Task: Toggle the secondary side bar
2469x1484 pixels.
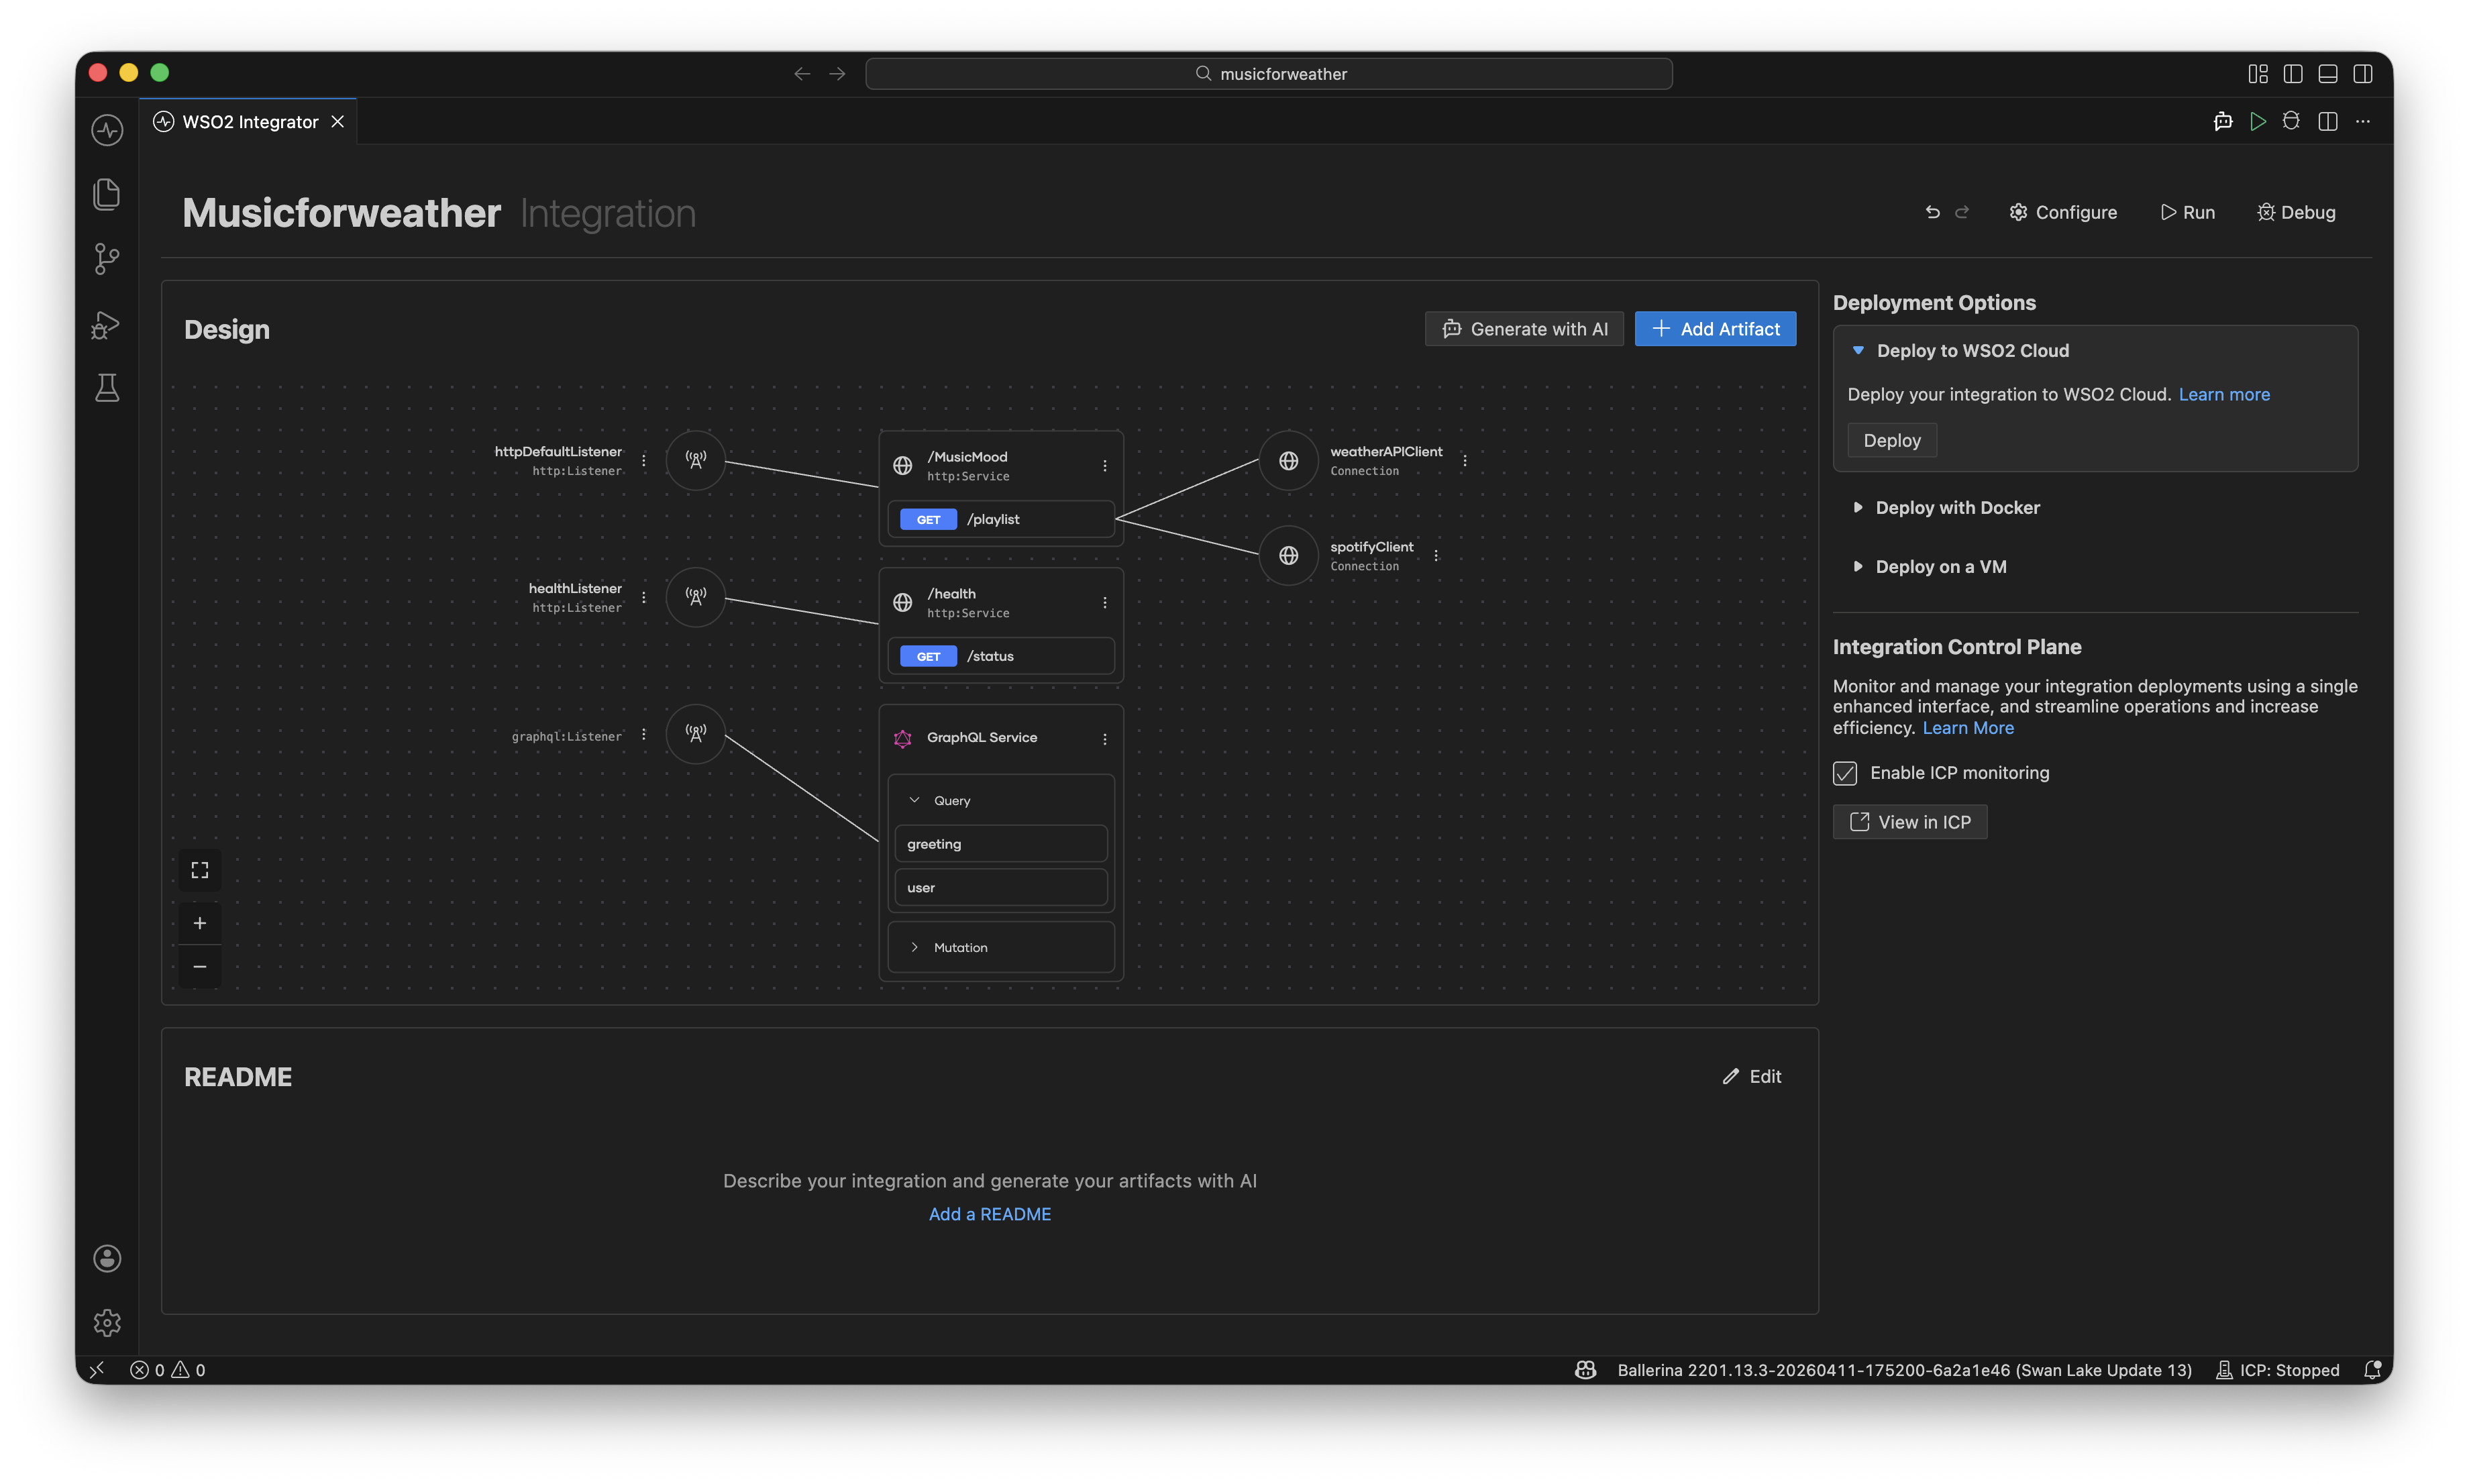Action: click(2362, 74)
